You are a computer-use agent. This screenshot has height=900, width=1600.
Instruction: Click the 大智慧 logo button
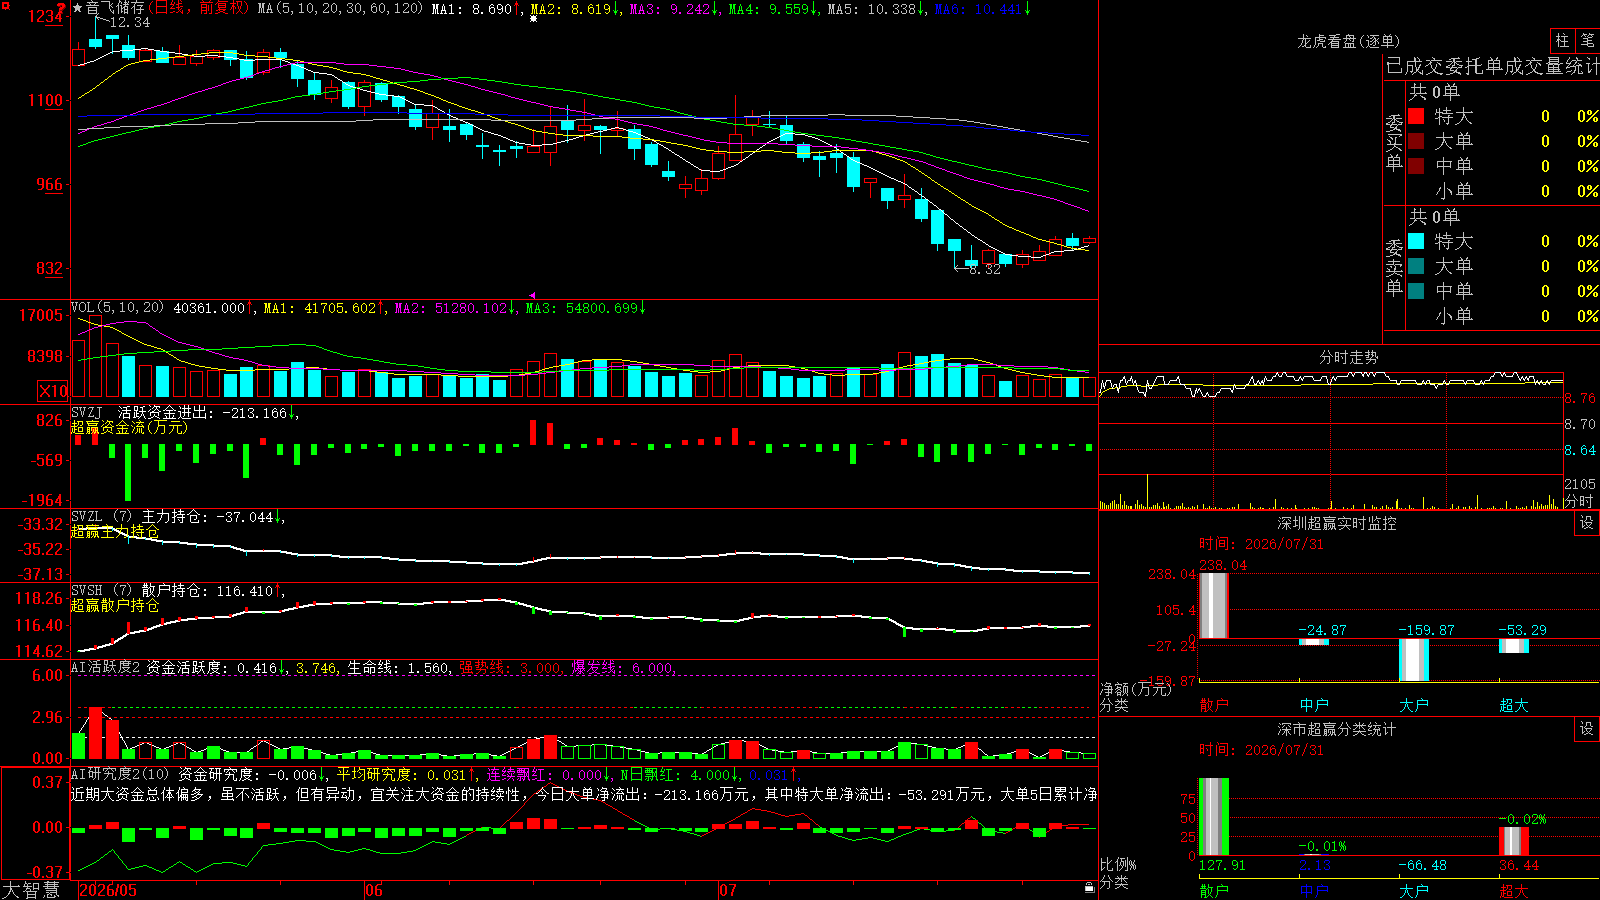[x=31, y=890]
